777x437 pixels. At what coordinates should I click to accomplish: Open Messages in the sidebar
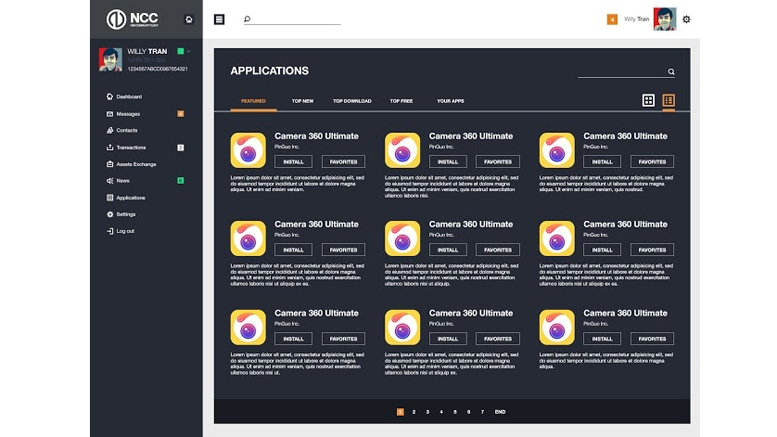click(x=128, y=114)
